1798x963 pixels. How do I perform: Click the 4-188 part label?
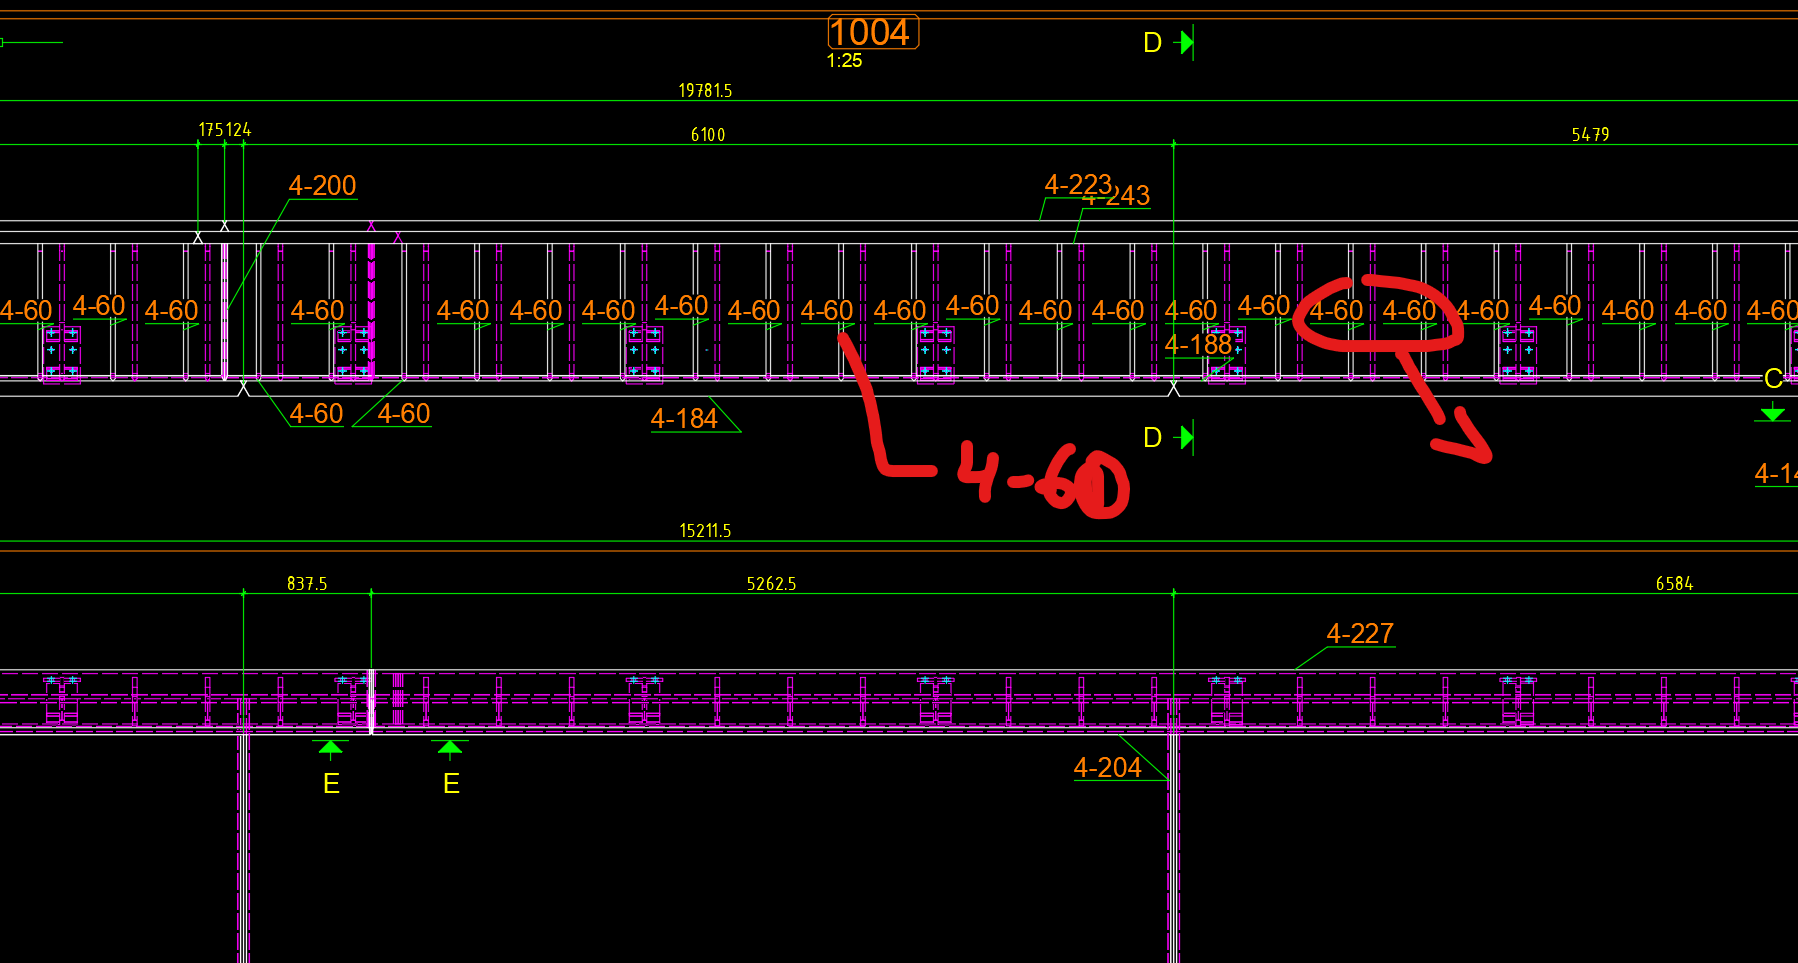pyautogui.click(x=1197, y=345)
